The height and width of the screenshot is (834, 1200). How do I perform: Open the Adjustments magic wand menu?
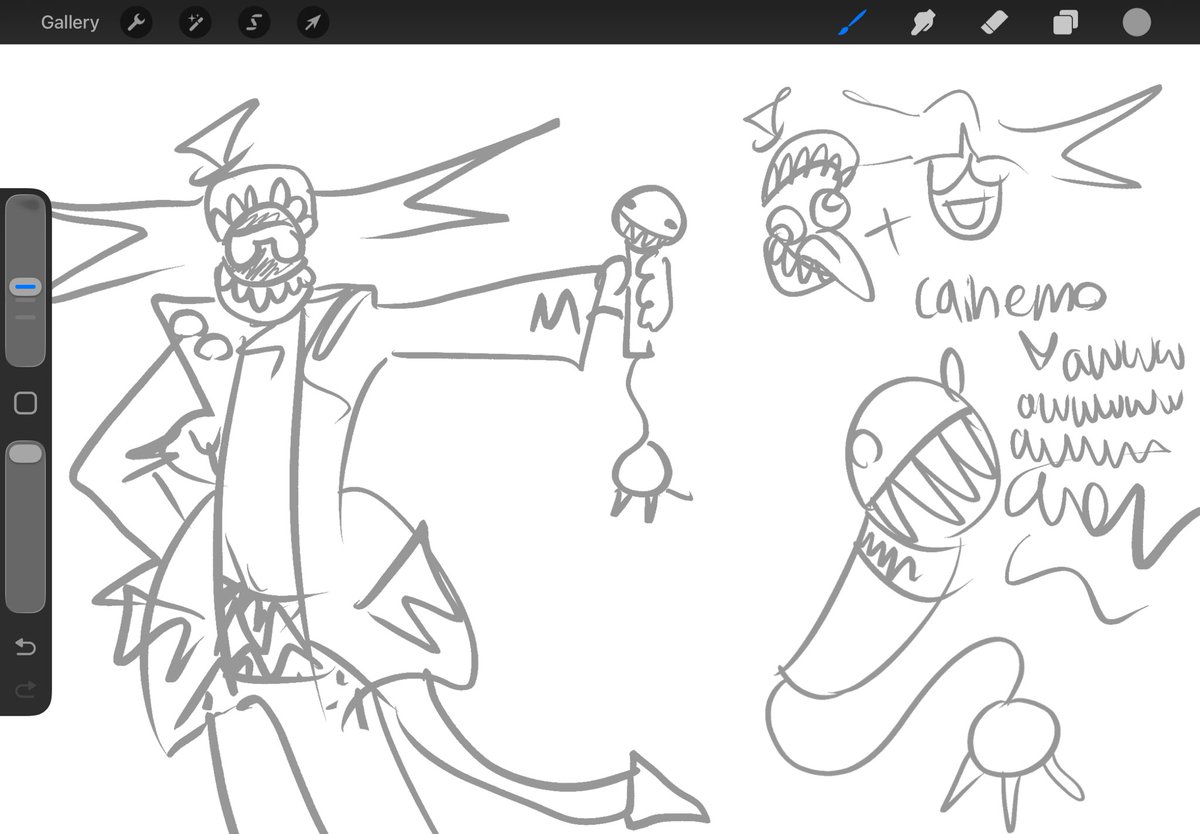point(195,22)
